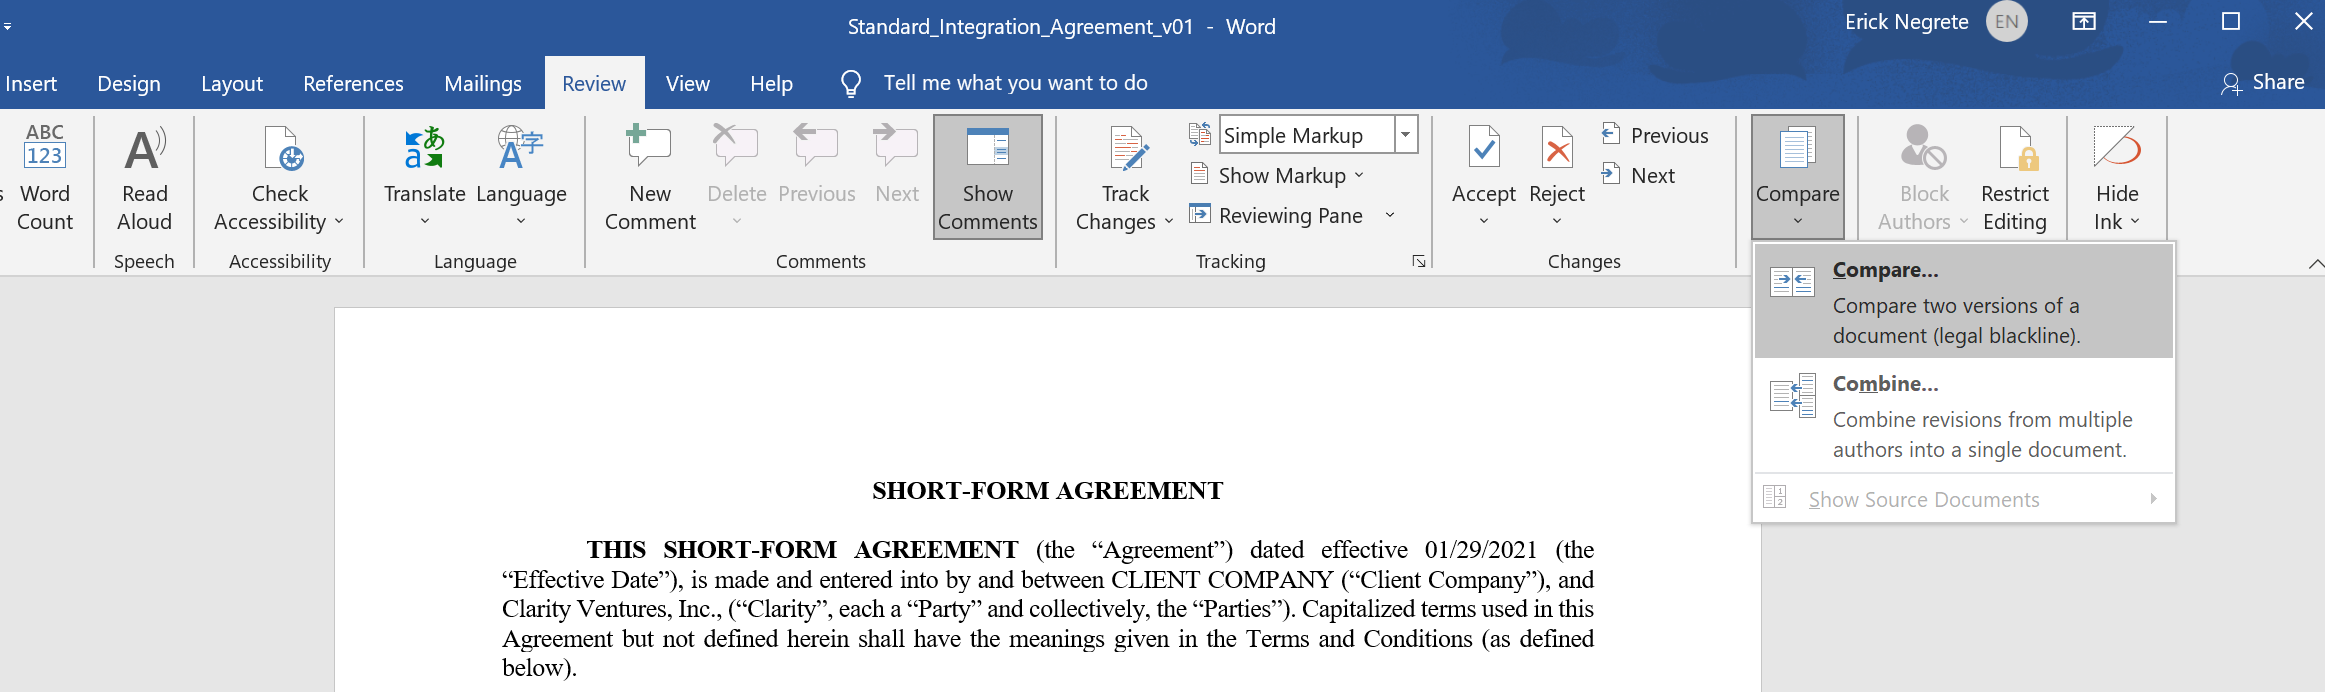Click on the date 01/29/2021 in document
The image size is (2325, 692).
tap(1480, 550)
